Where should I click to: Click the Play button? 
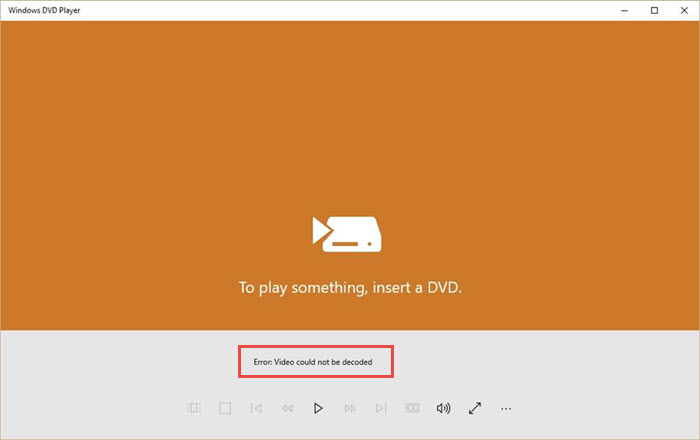(x=318, y=408)
